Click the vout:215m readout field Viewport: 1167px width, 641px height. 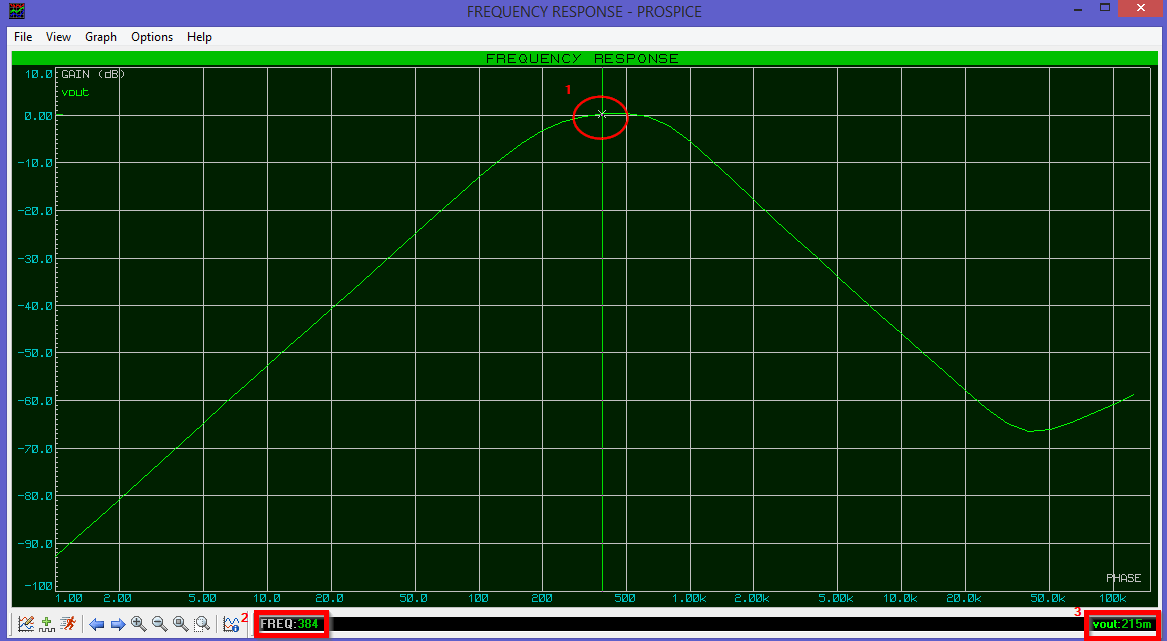coord(1124,623)
